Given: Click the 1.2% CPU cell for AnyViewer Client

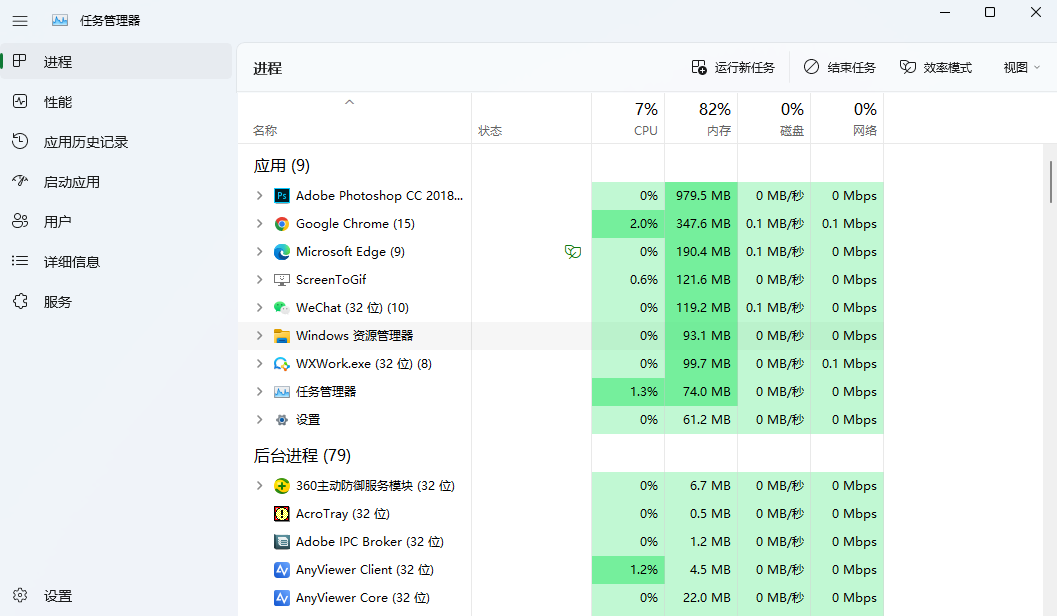Looking at the screenshot, I should (628, 569).
